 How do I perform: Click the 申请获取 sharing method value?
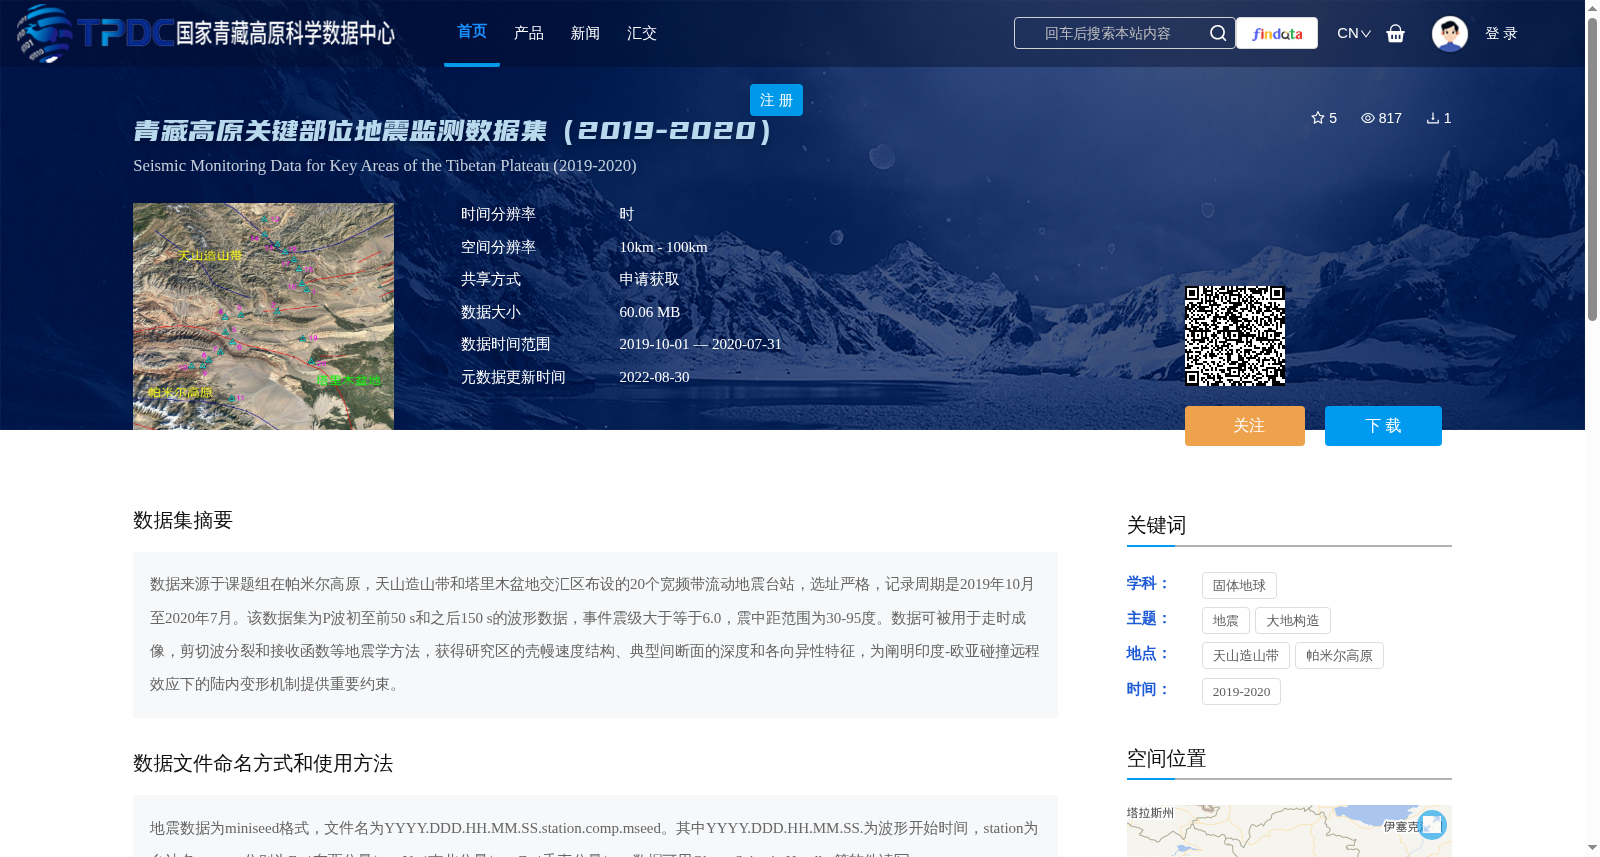click(649, 280)
